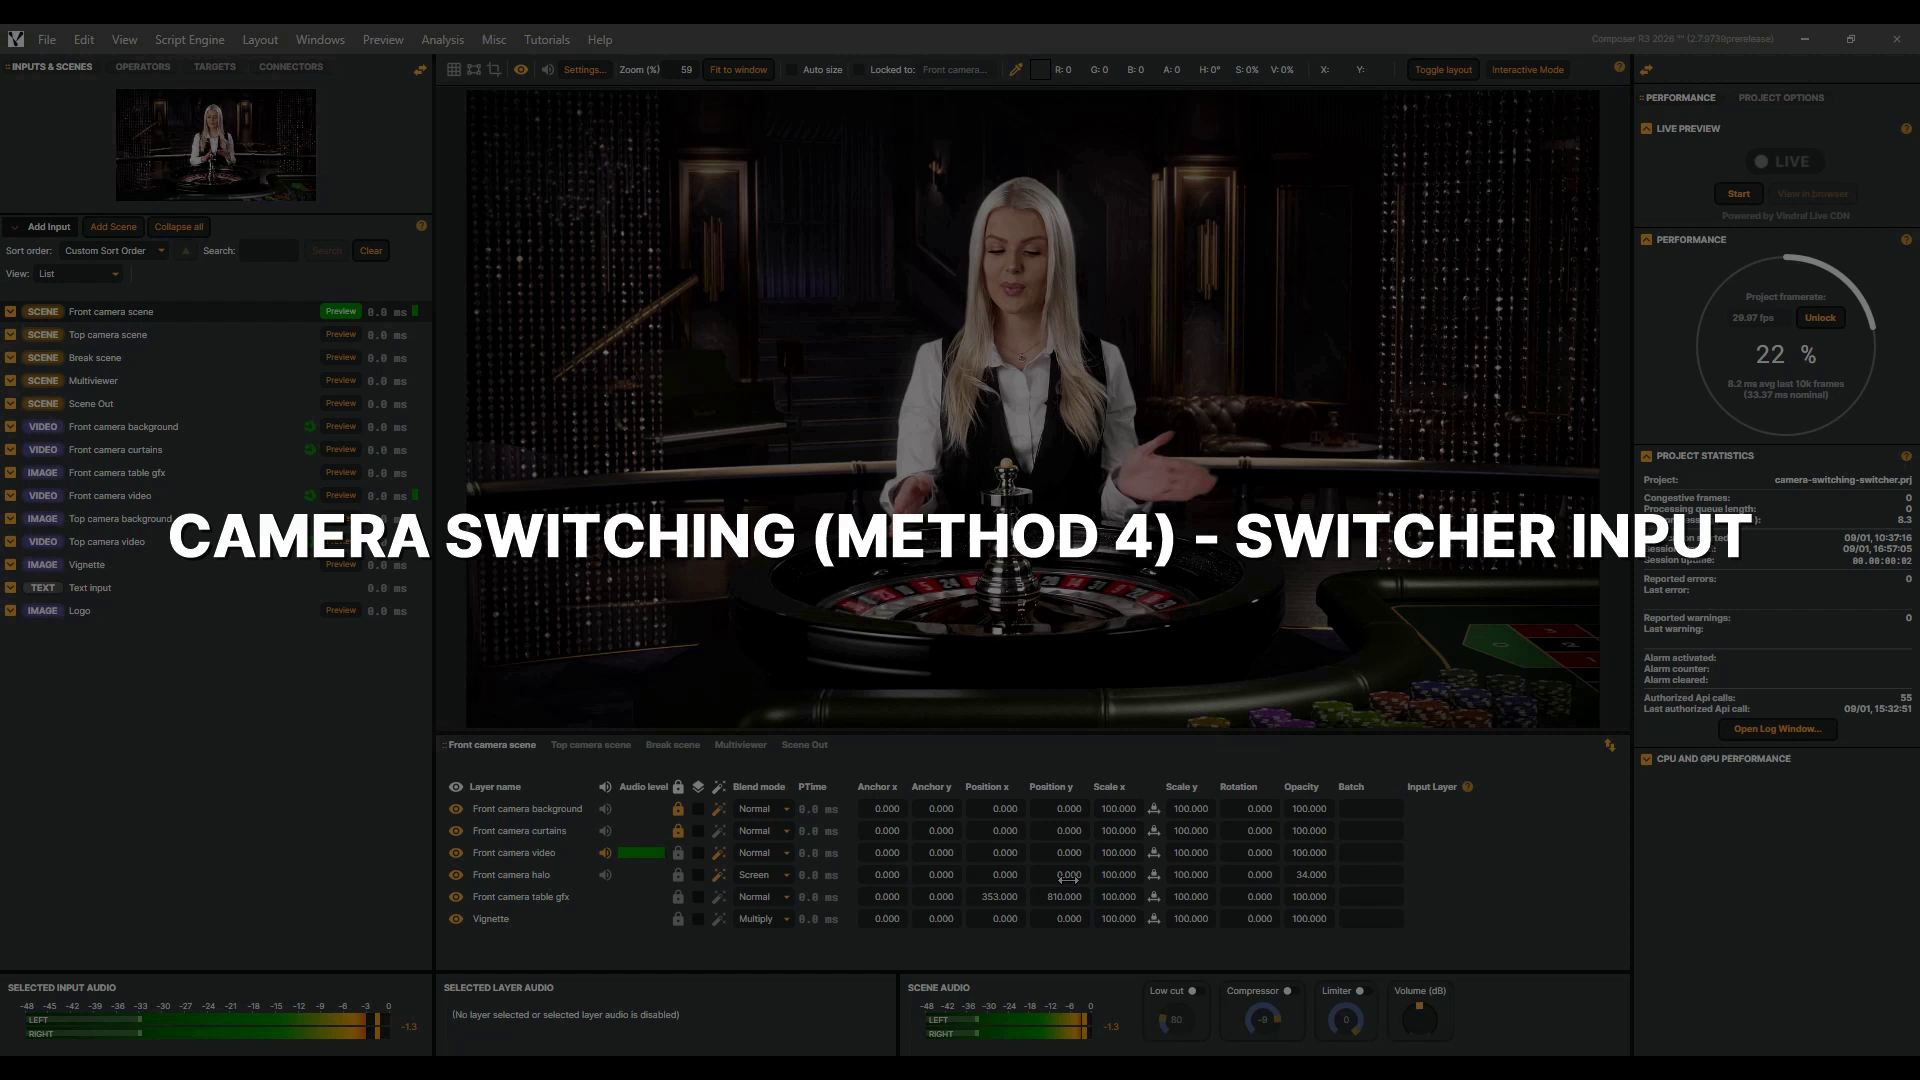Viewport: 1920px width, 1080px height.
Task: Click the Compressor knob in Scene Audio
Action: pos(1262,1020)
